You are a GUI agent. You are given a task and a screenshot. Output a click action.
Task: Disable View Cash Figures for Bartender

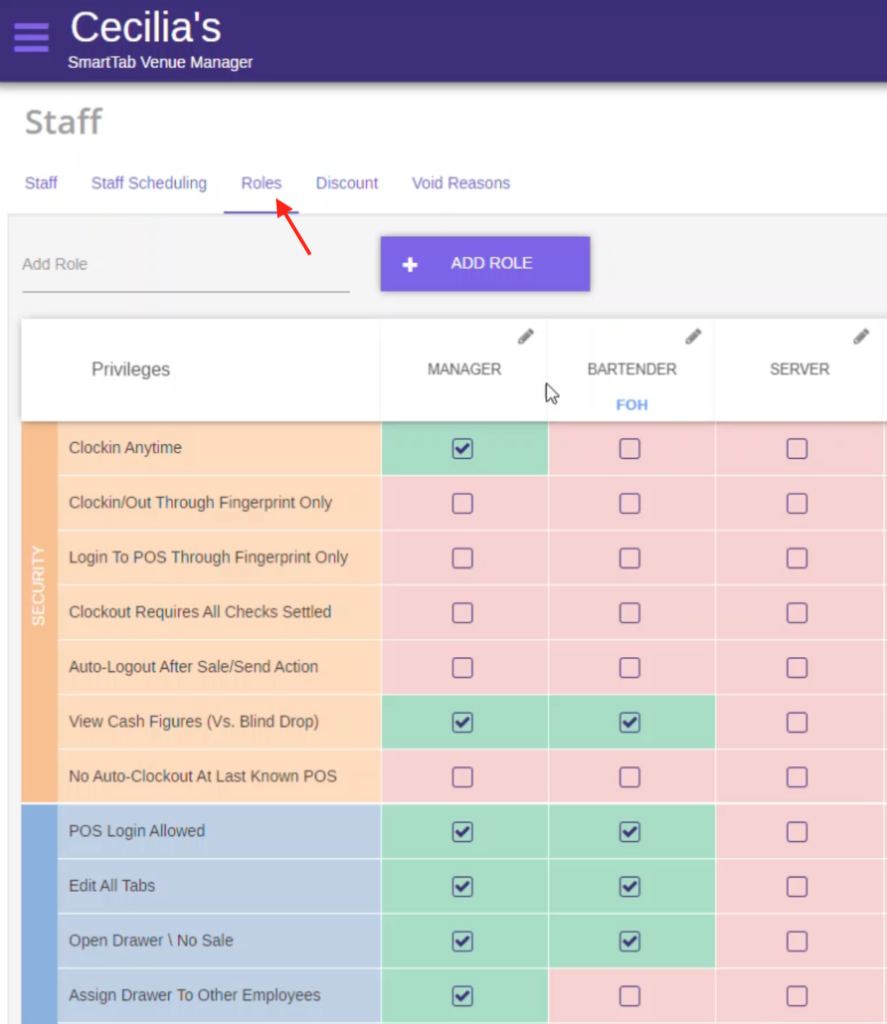629,722
